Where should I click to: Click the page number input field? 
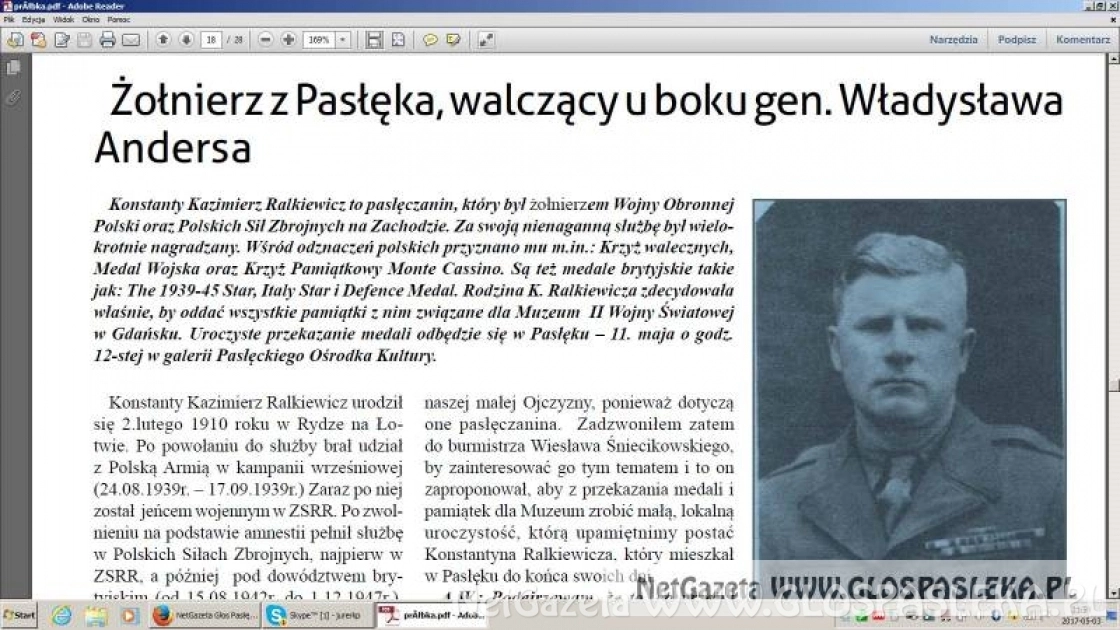[210, 40]
